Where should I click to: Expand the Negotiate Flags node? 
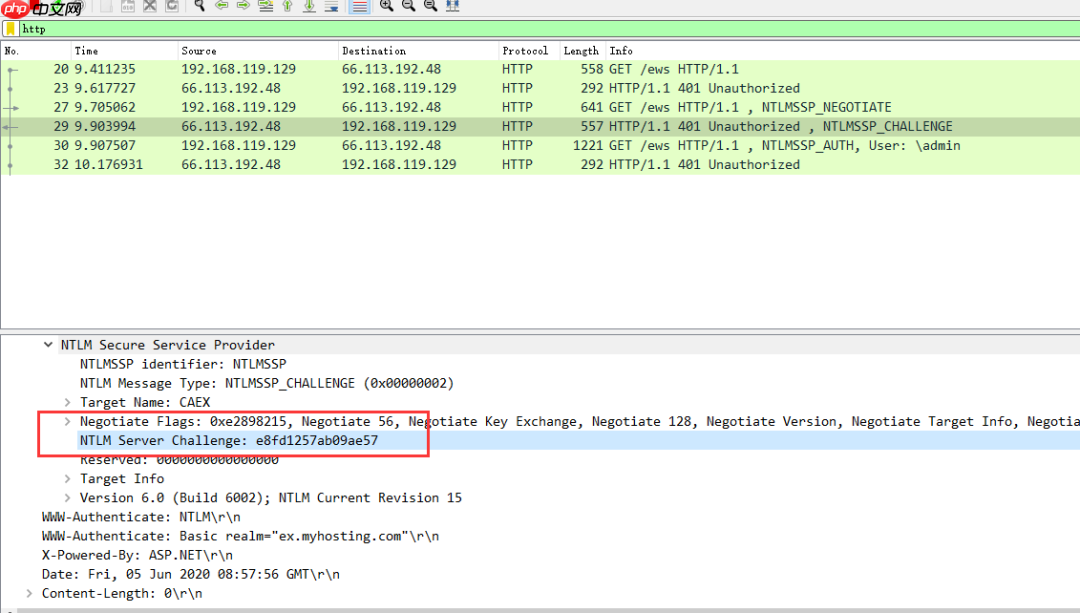pos(68,421)
